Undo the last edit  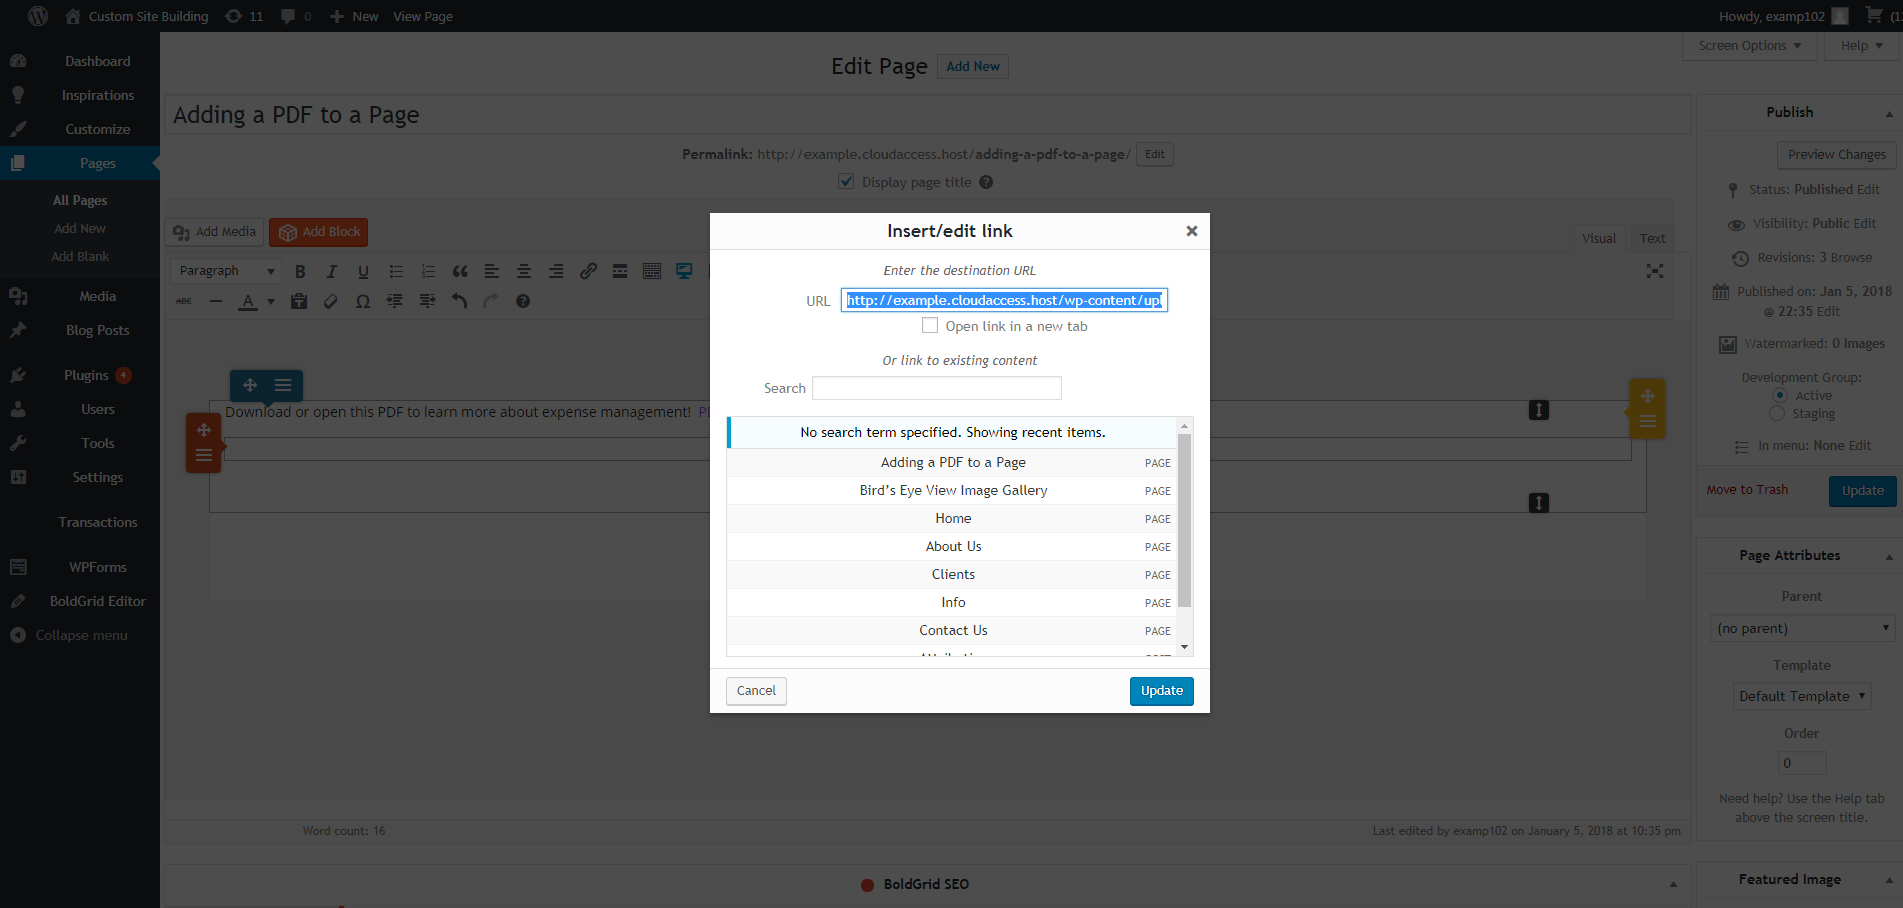tap(459, 301)
